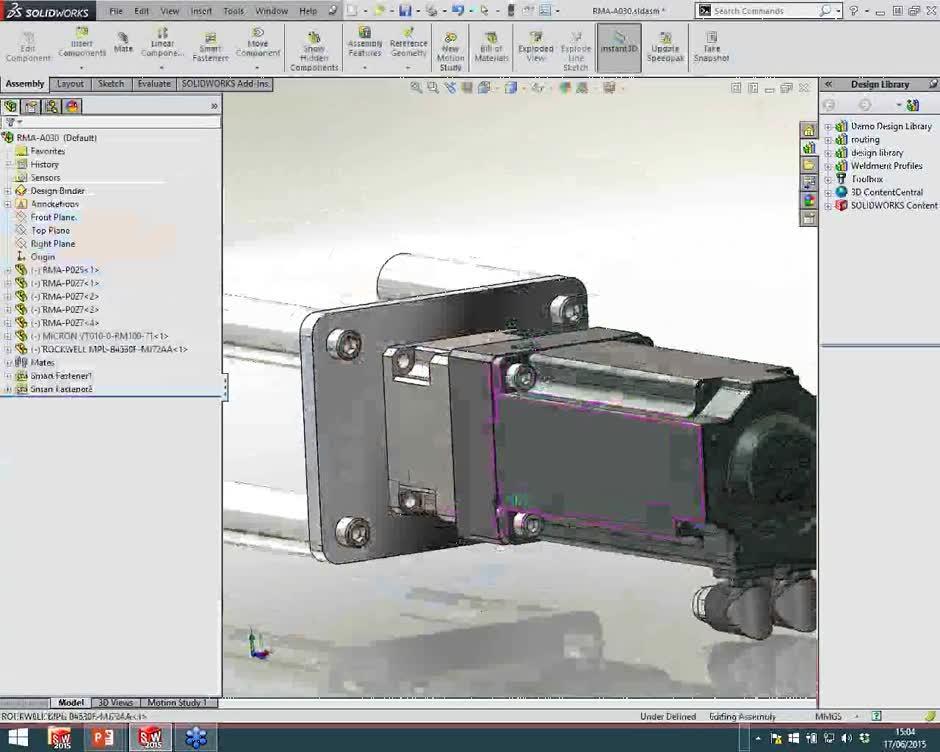This screenshot has height=752, width=940.
Task: Open PowerPoint from the Windows taskbar
Action: pyautogui.click(x=102, y=738)
